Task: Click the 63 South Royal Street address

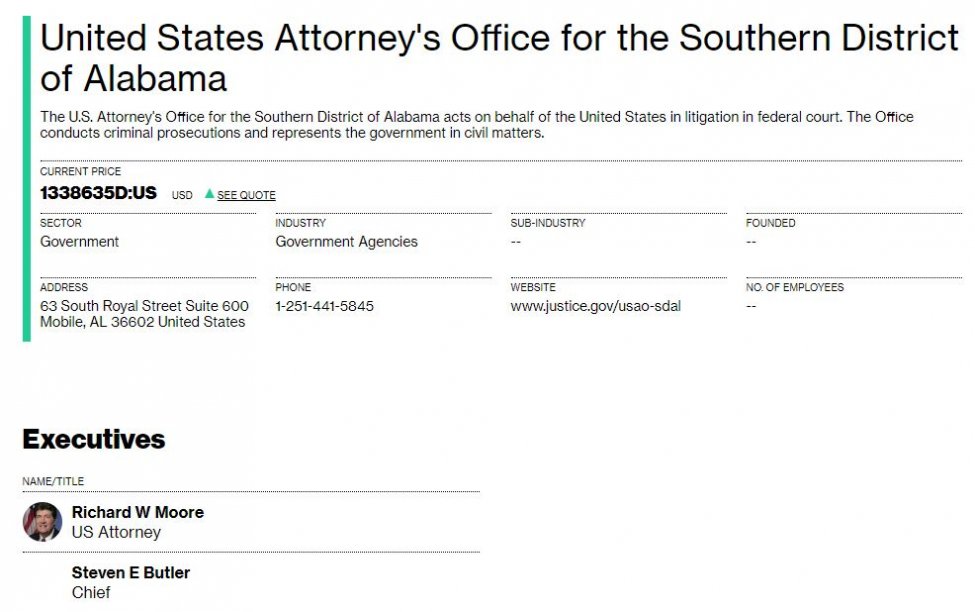Action: (x=144, y=314)
